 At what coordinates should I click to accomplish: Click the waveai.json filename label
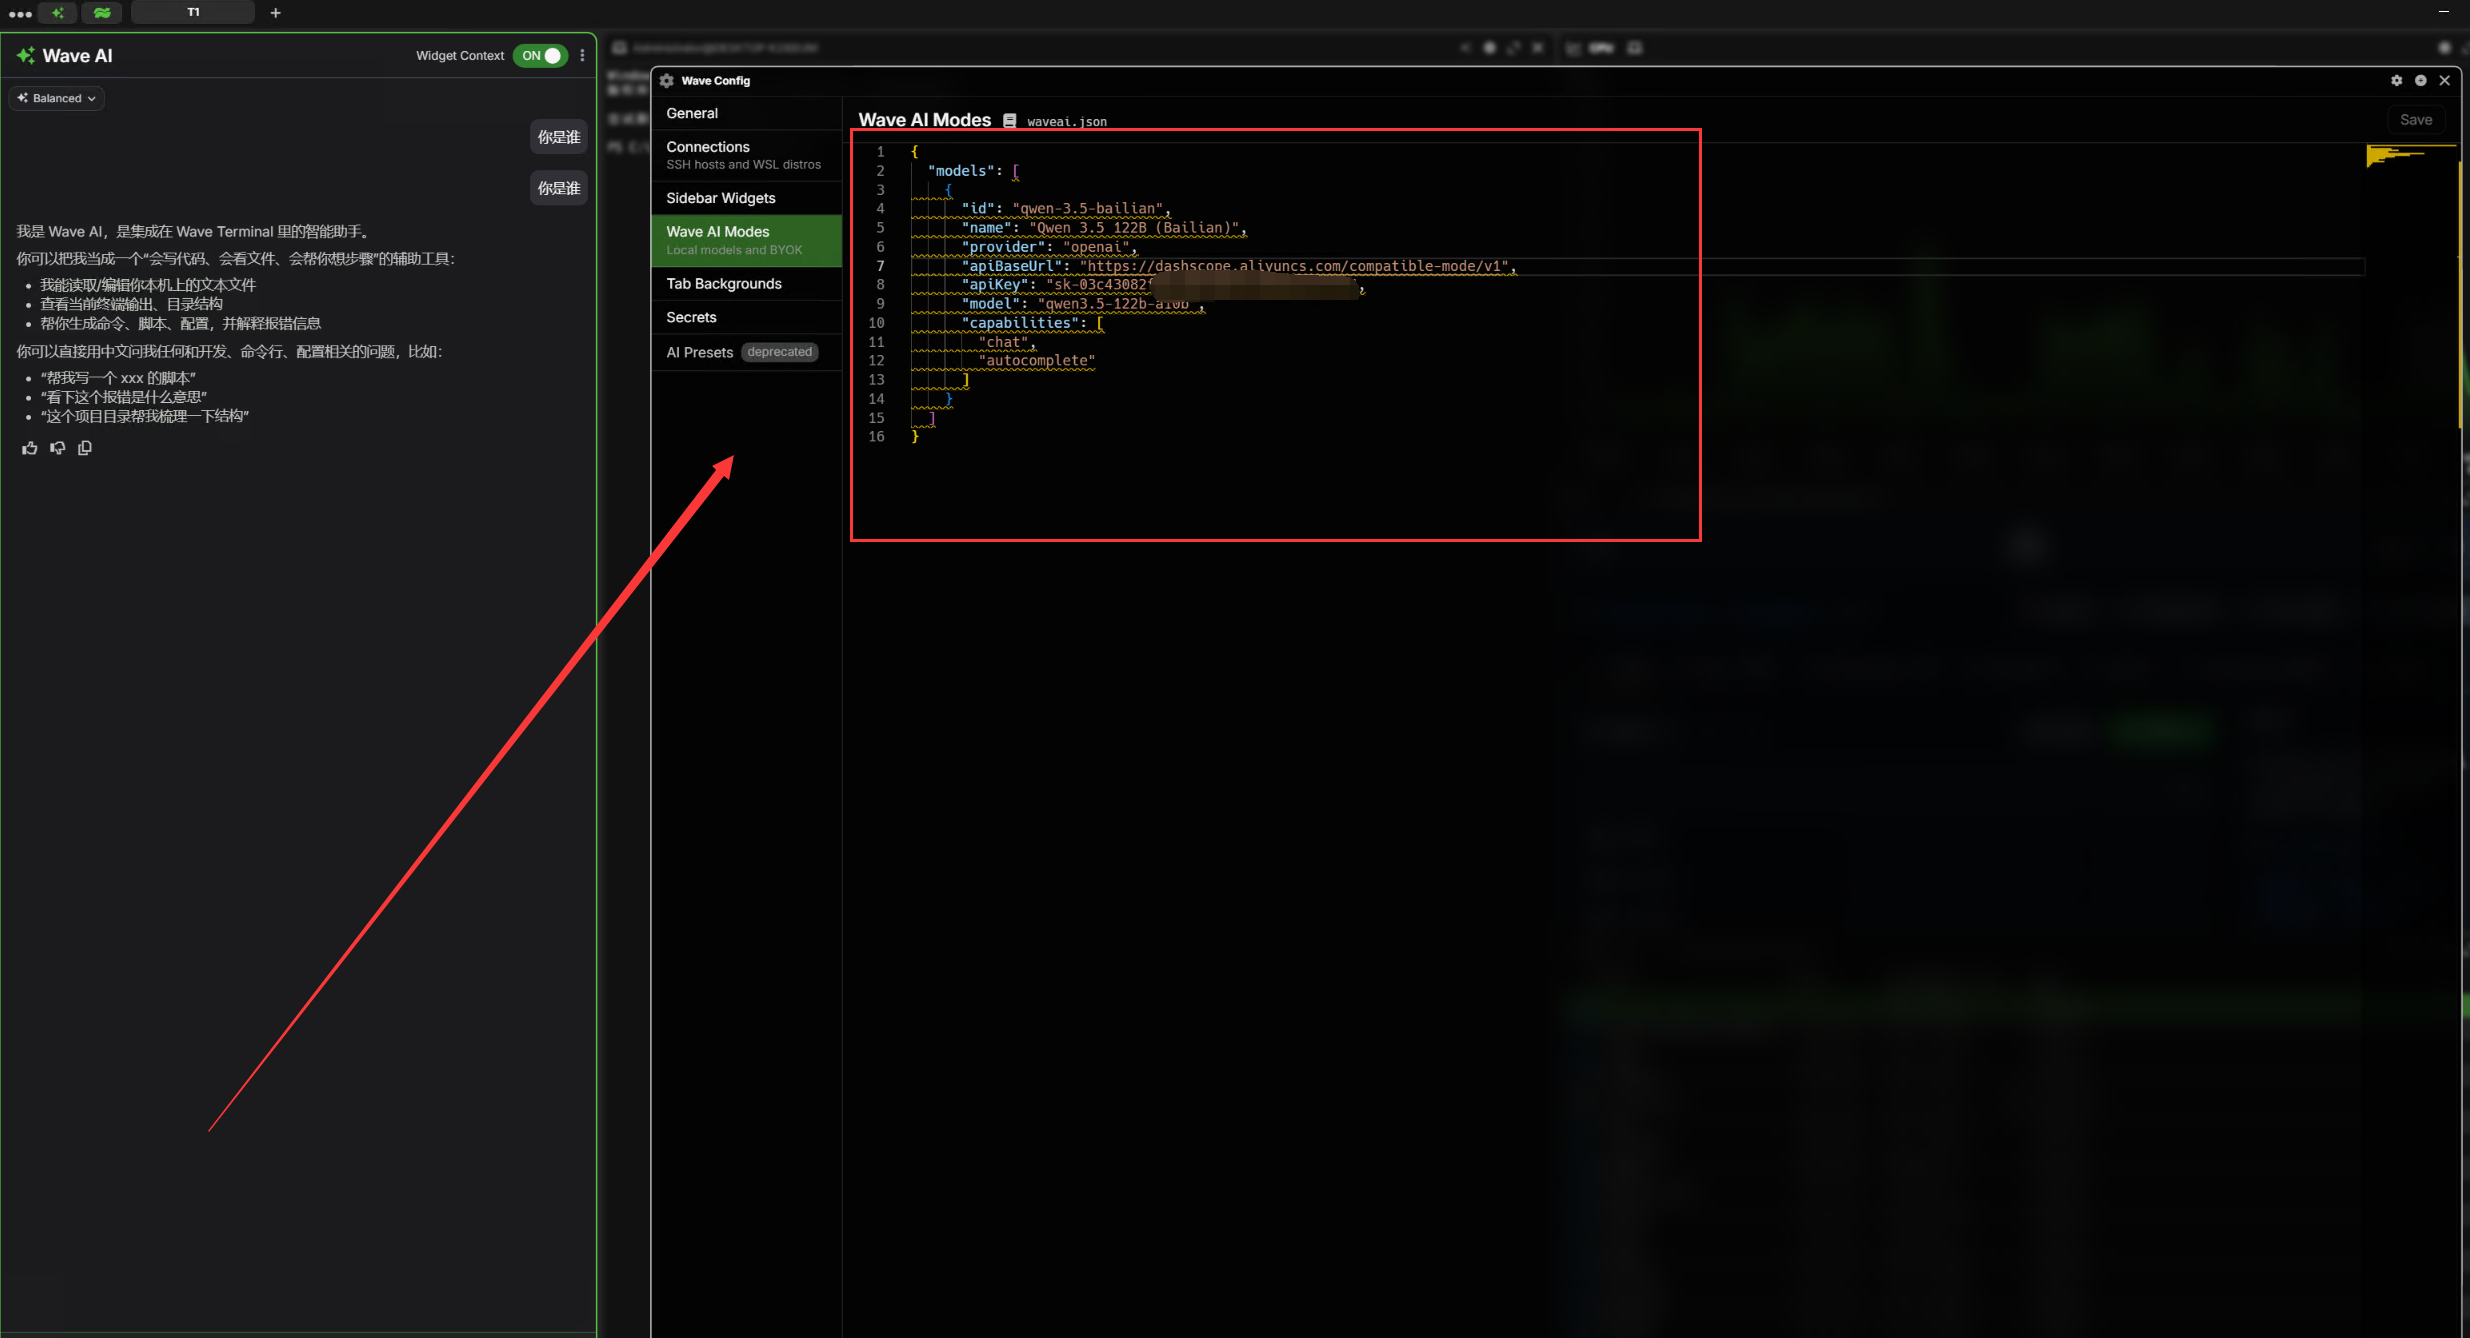[1067, 122]
